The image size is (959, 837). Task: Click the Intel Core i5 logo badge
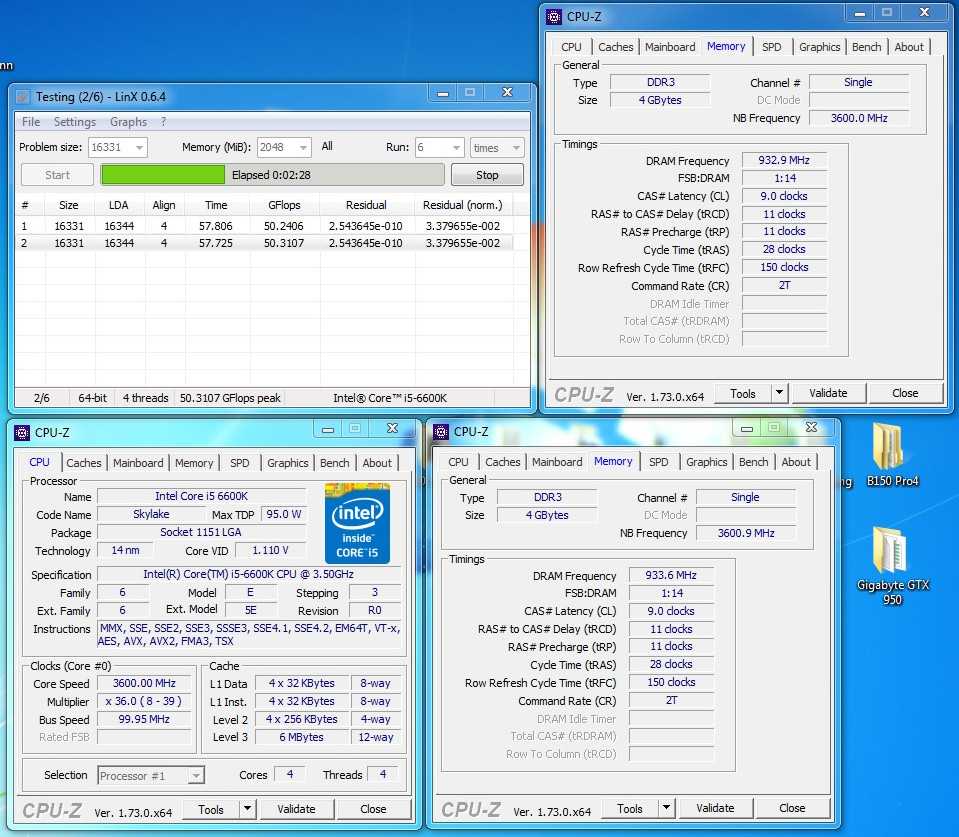pyautogui.click(x=357, y=523)
